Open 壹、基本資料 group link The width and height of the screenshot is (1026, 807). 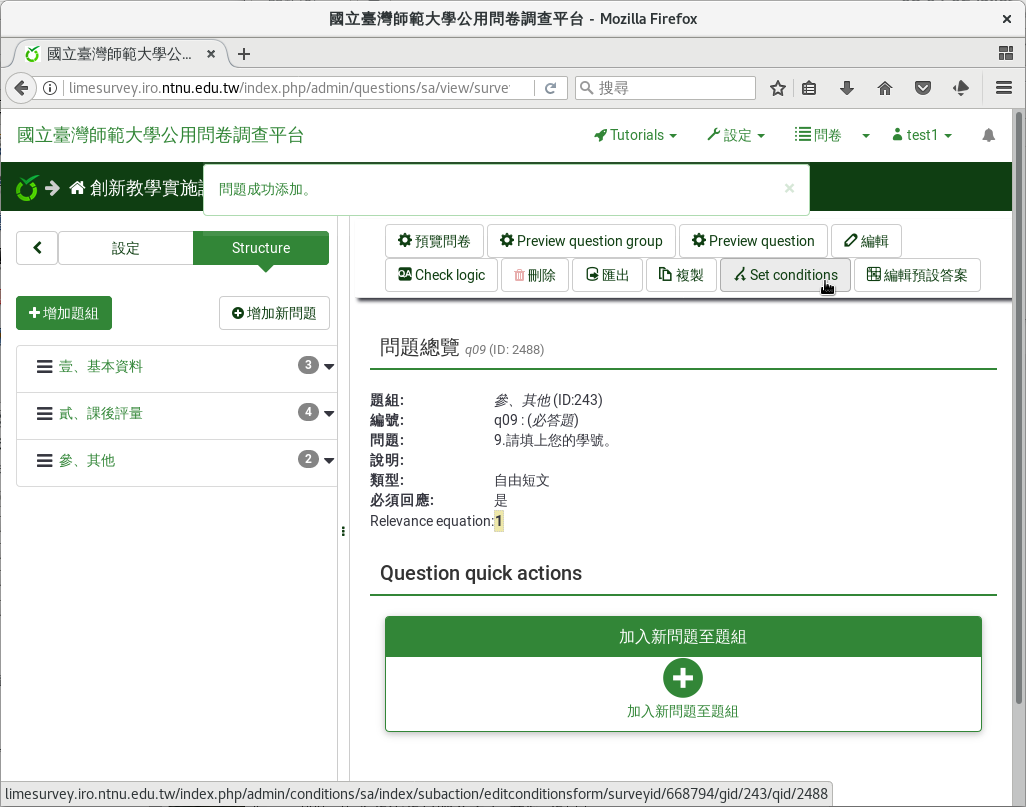[101, 367]
